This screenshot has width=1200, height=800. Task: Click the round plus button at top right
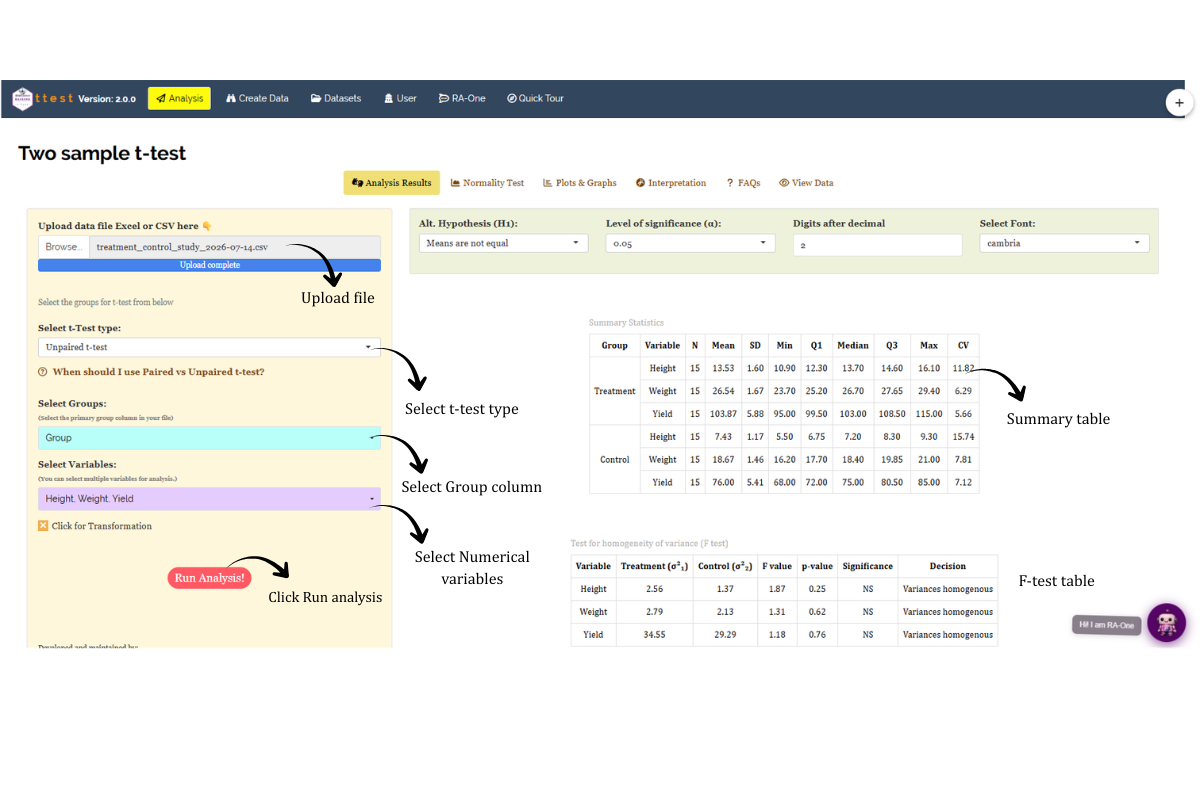coord(1179,102)
